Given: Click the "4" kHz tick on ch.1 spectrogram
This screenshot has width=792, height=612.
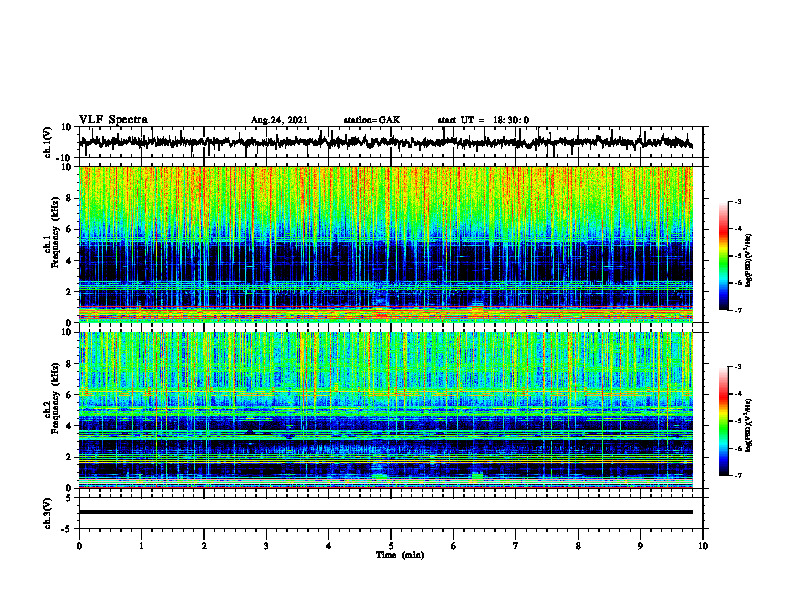Looking at the screenshot, I should pyautogui.click(x=69, y=261).
